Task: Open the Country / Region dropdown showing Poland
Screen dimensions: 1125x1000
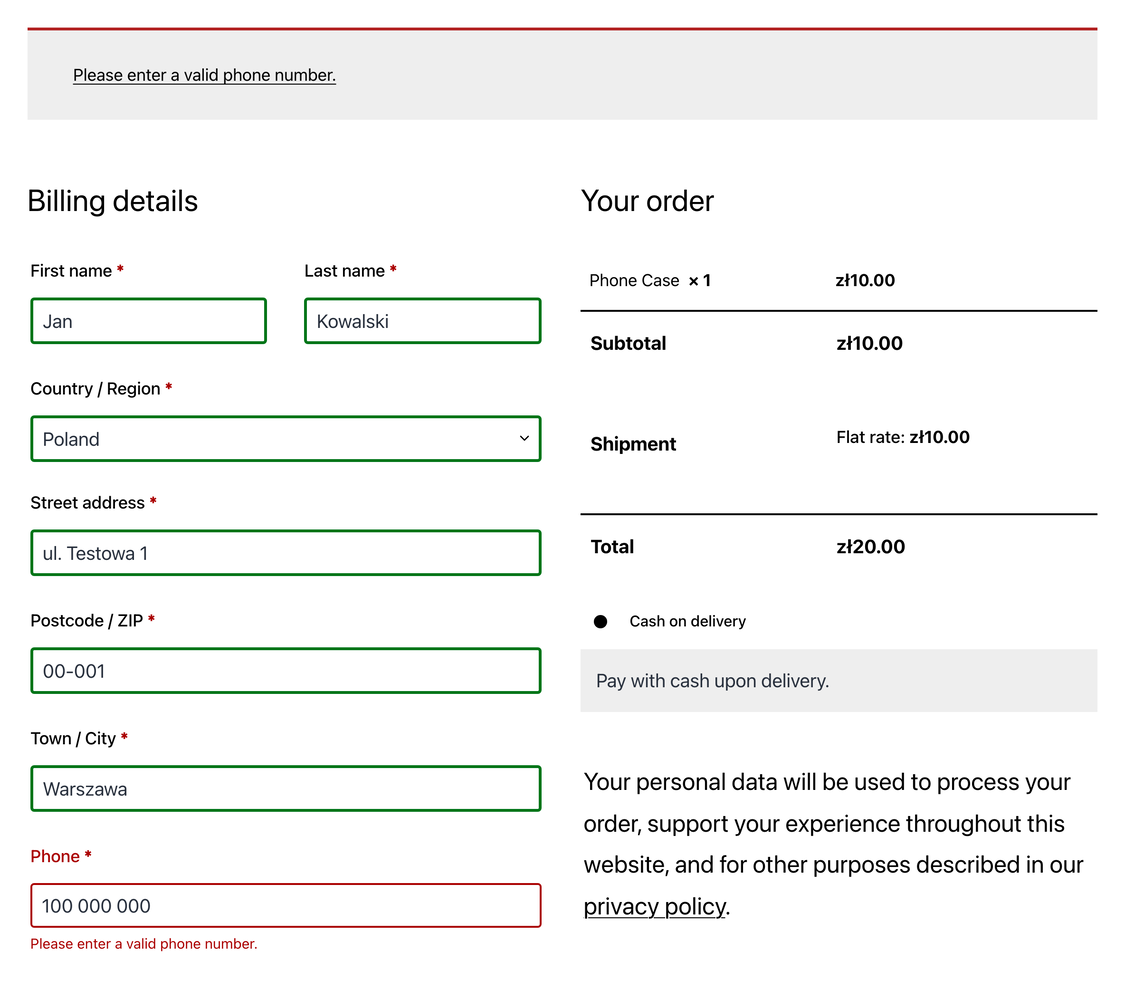Action: point(286,438)
